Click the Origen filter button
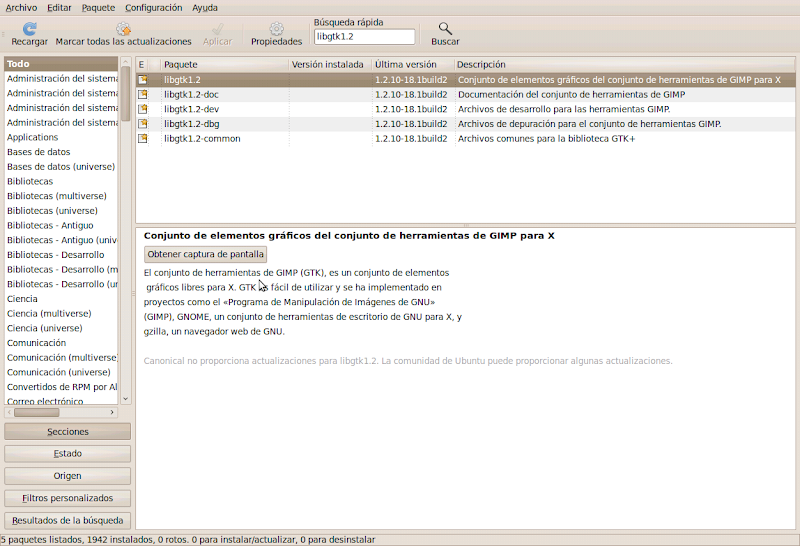 pos(67,476)
